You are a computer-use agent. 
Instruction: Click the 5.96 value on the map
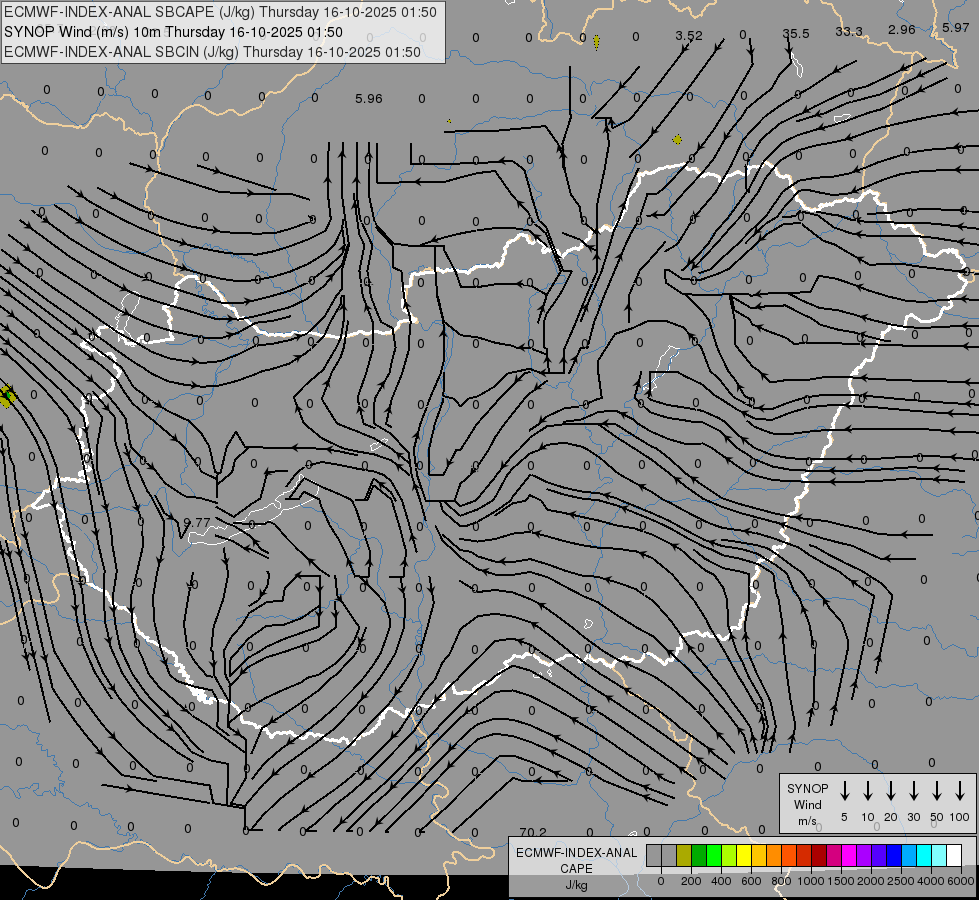[x=368, y=99]
